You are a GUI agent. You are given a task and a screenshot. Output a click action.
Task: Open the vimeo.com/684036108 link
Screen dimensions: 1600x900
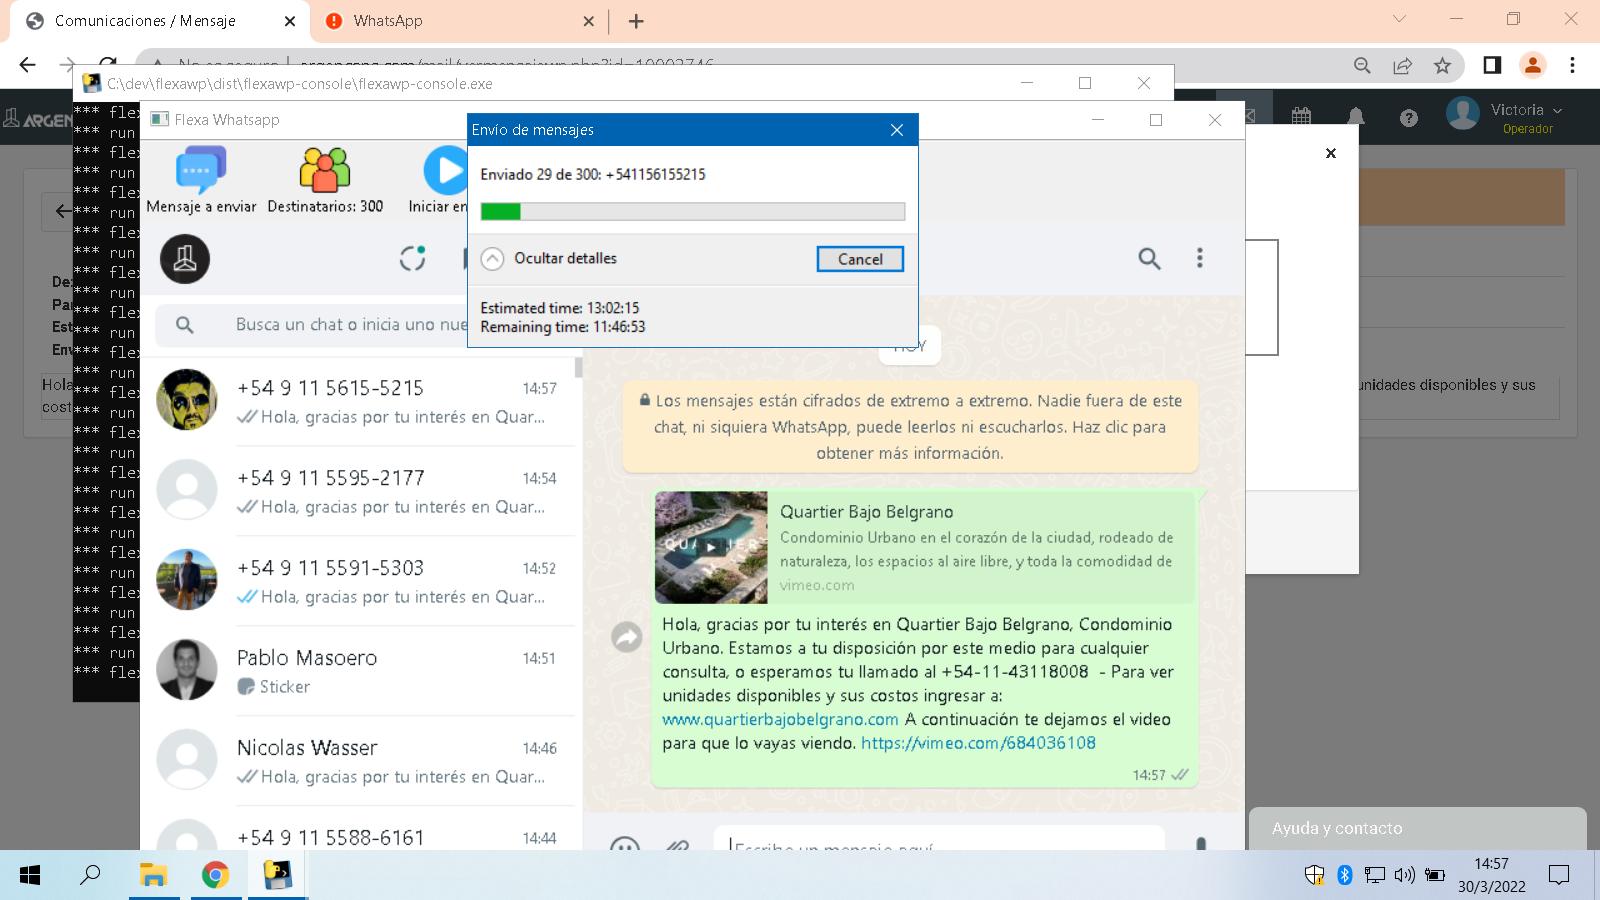[x=978, y=743]
